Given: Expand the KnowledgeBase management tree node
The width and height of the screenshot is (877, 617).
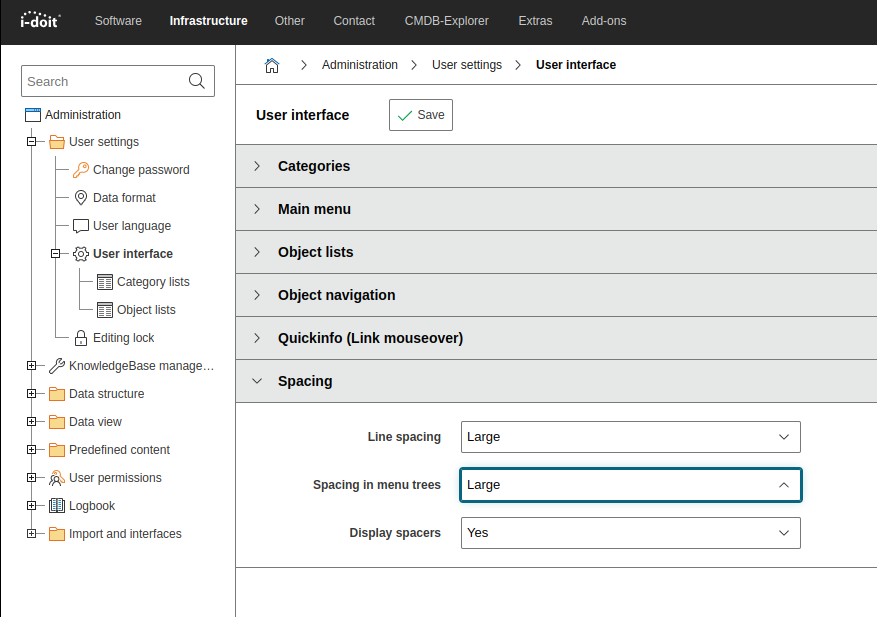Looking at the screenshot, I should pyautogui.click(x=31, y=366).
